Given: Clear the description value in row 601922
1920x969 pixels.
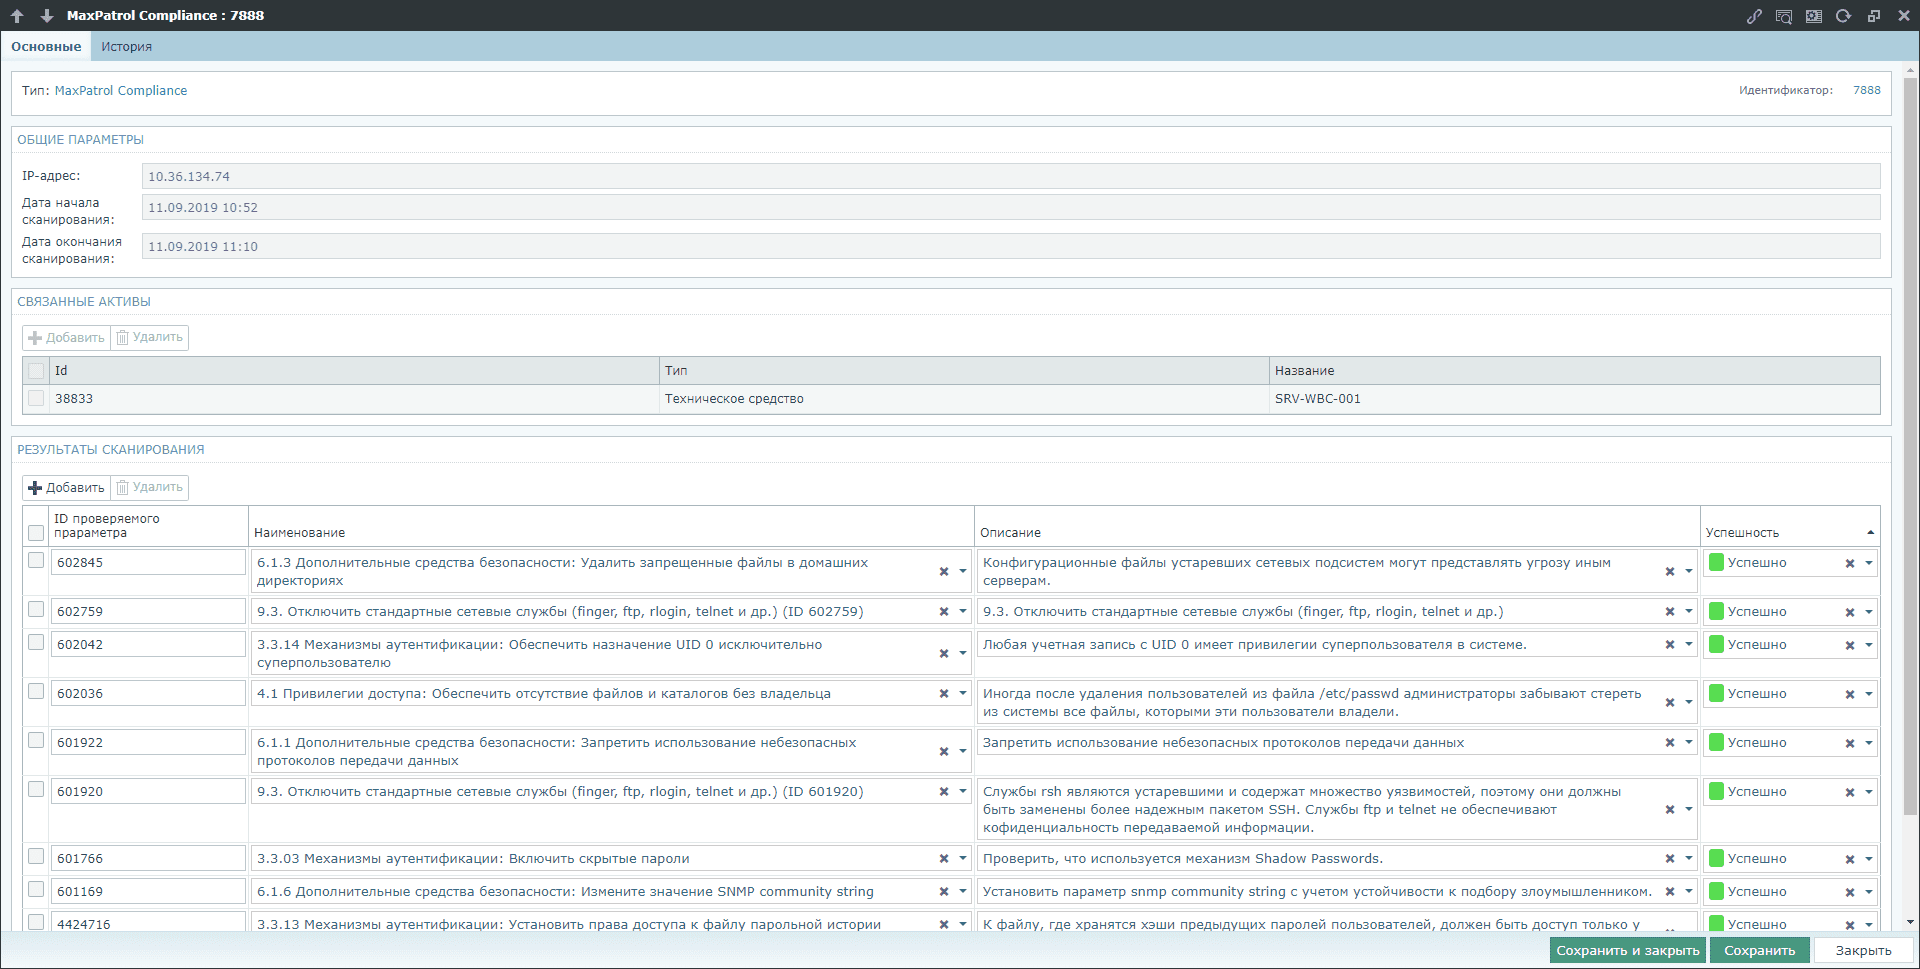Looking at the screenshot, I should point(1670,743).
